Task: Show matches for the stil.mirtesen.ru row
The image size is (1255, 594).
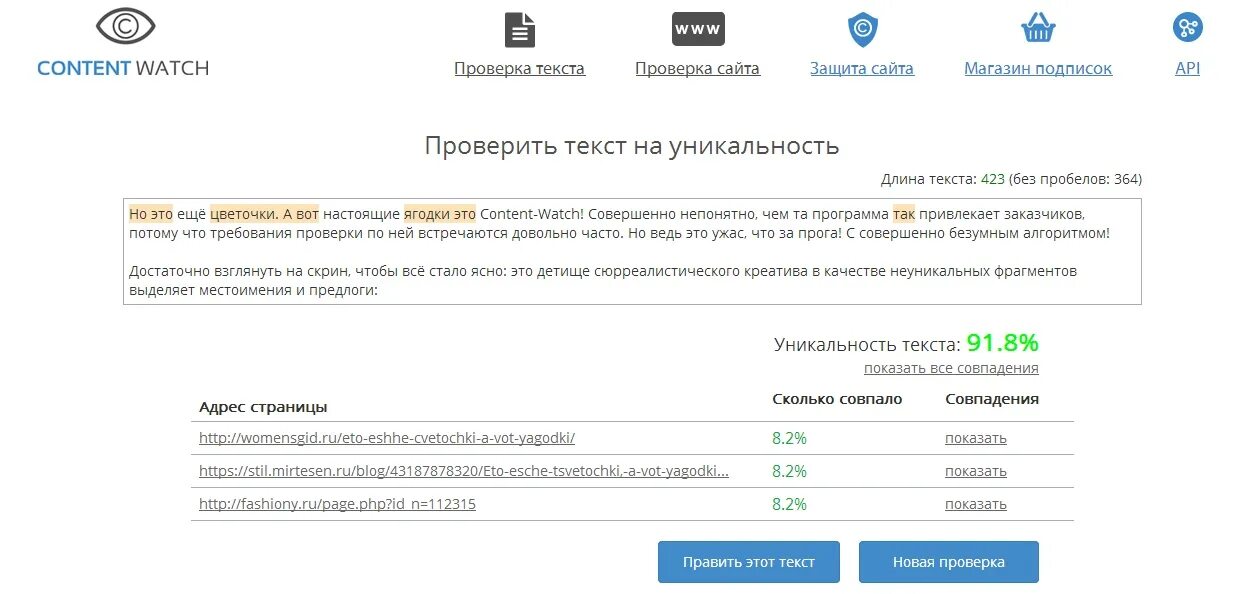Action: point(976,471)
